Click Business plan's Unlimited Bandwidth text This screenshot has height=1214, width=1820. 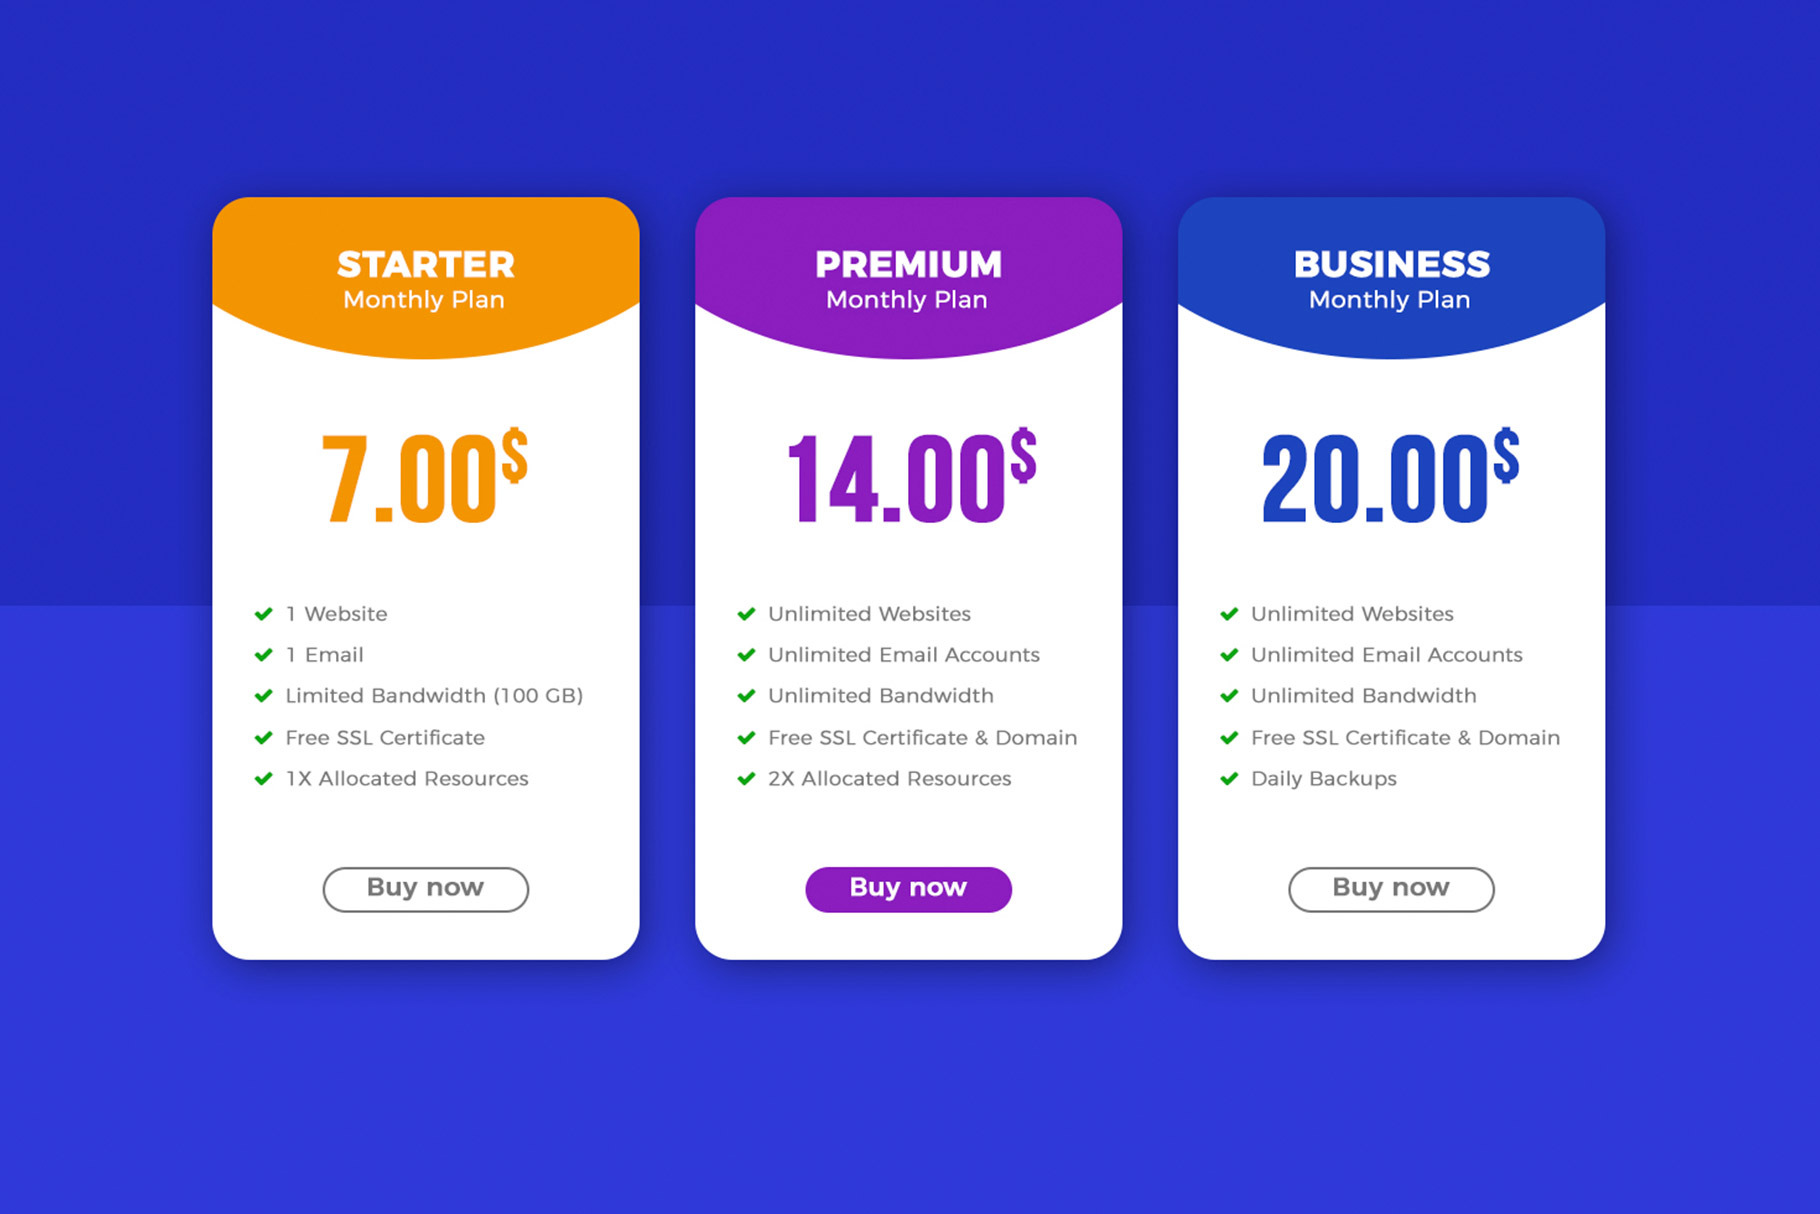(1363, 696)
